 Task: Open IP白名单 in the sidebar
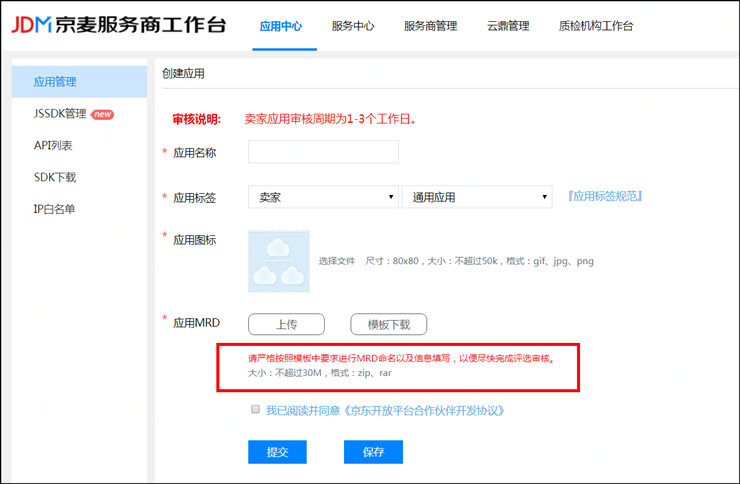tap(54, 209)
